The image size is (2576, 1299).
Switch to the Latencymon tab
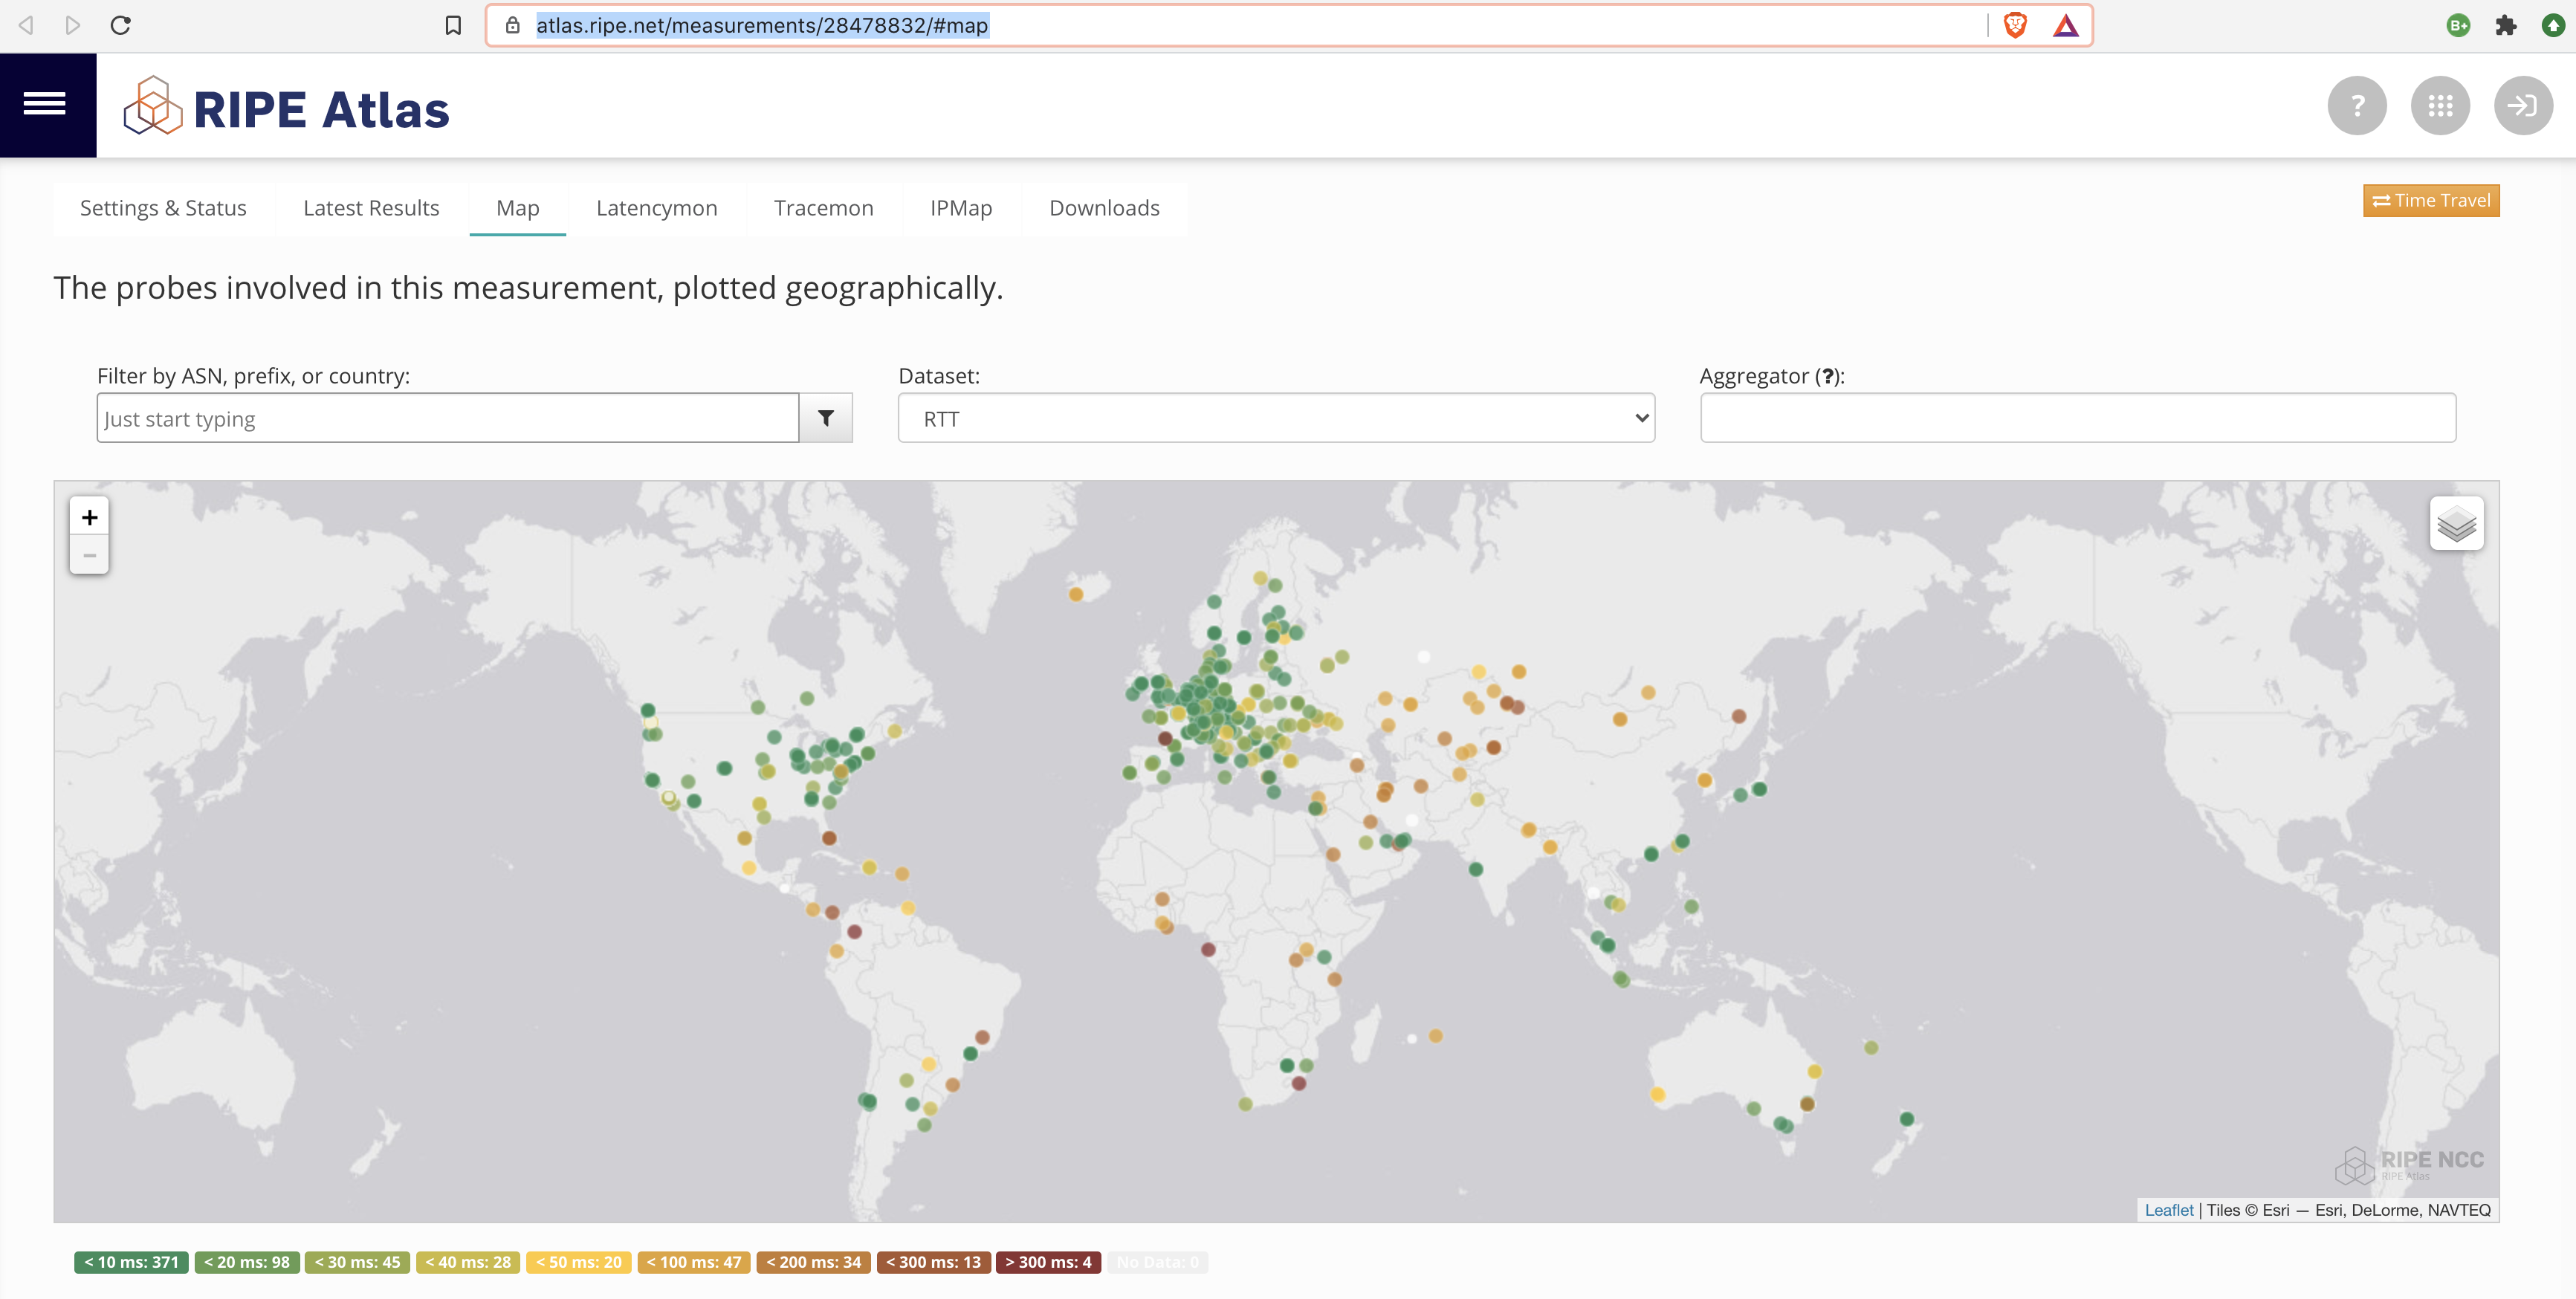click(656, 208)
